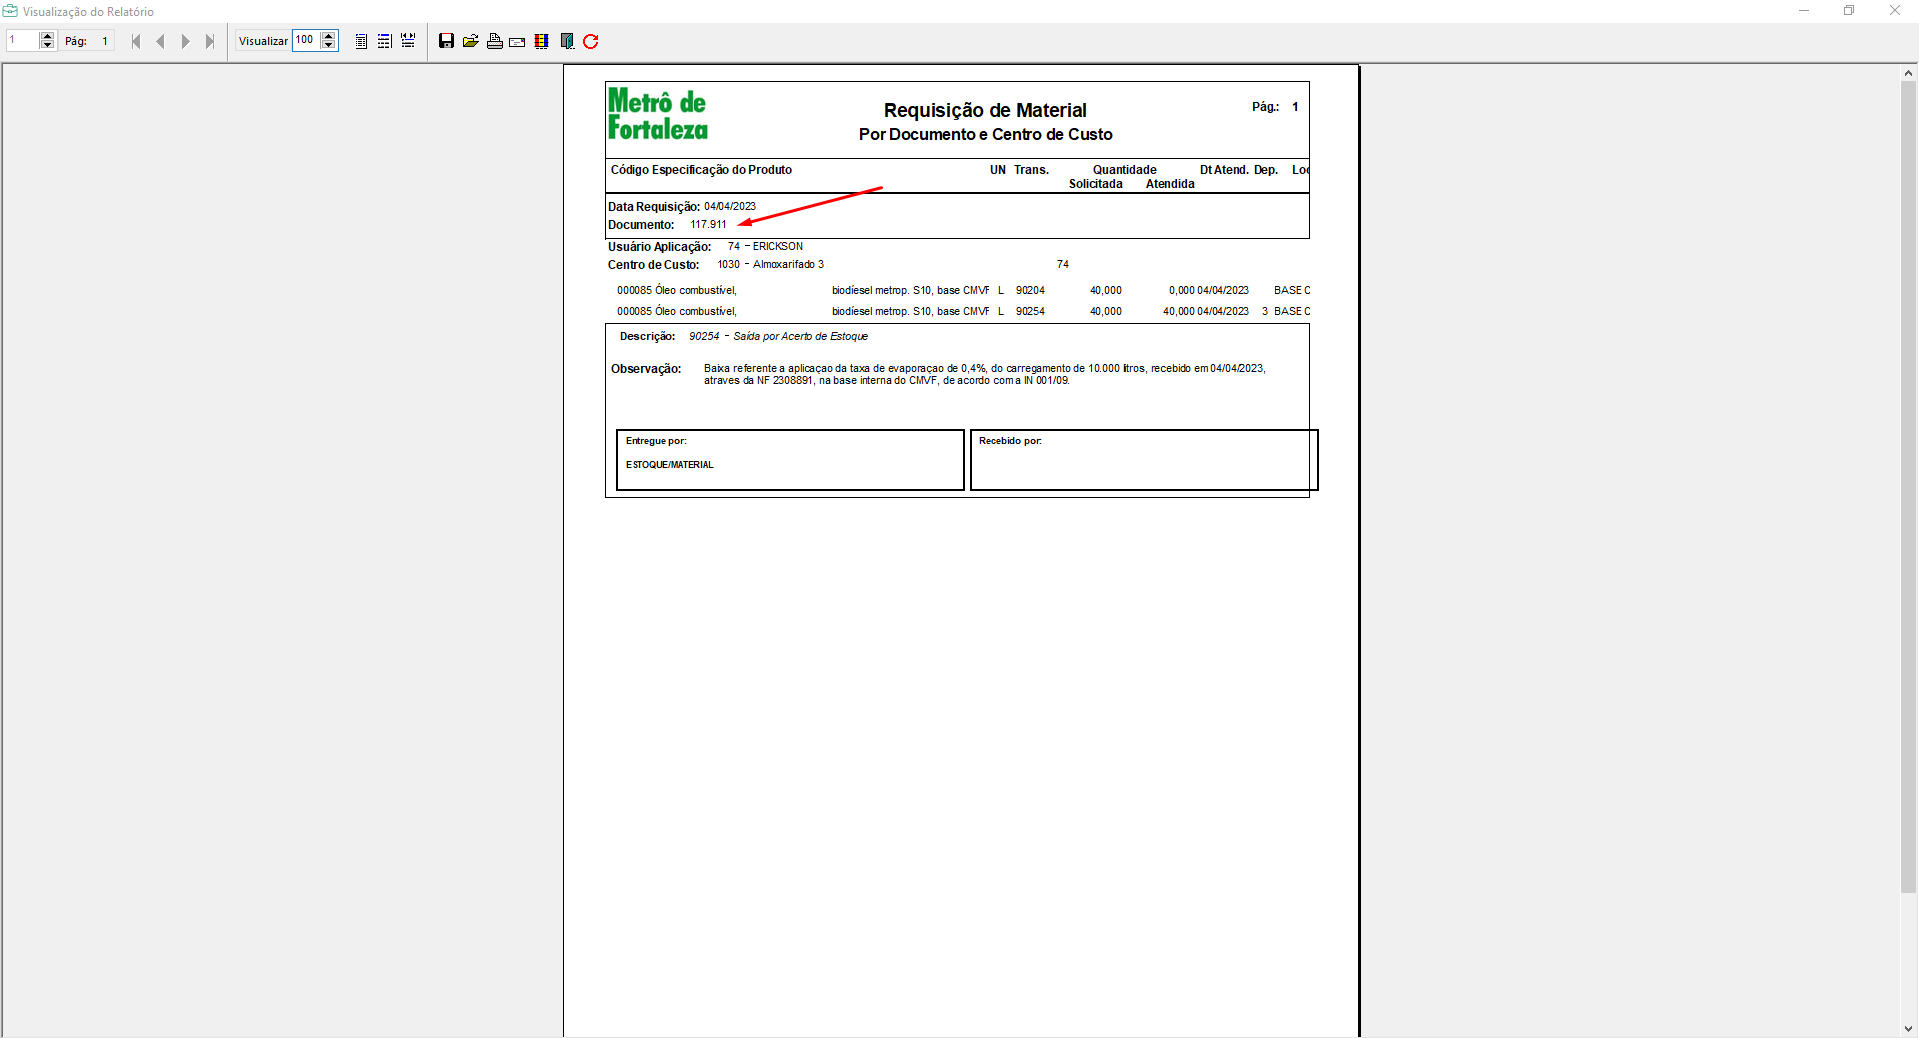Screen dimensions: 1919x1038
Task: Click the colored columns export icon
Action: 541,41
